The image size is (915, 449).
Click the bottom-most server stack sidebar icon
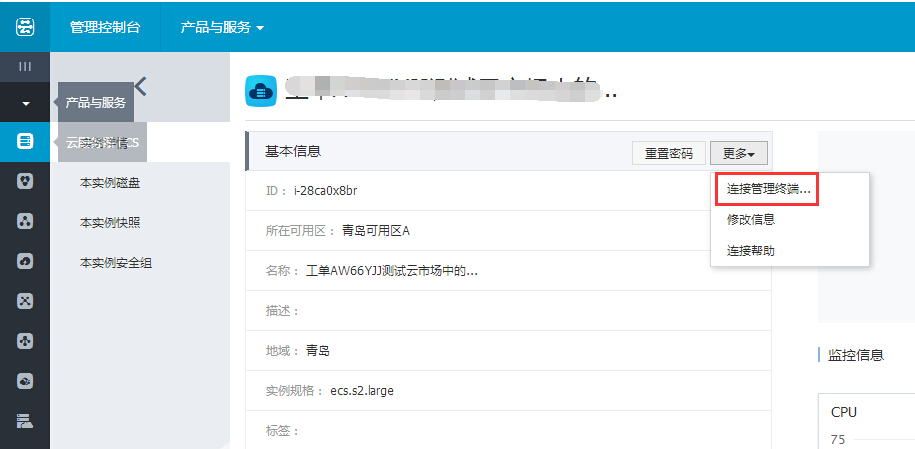[25, 421]
